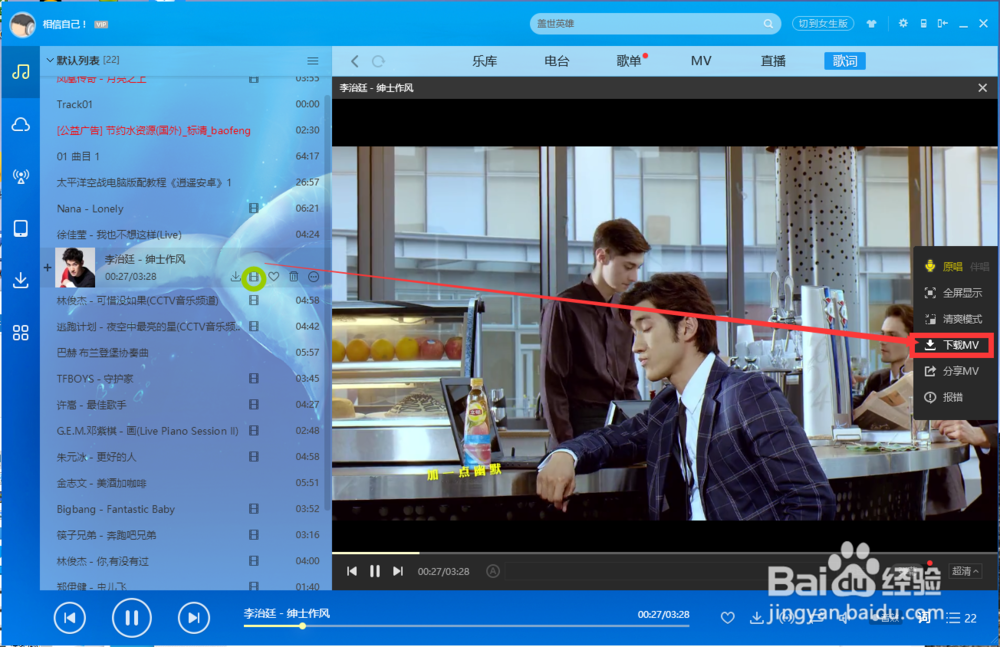Open the playlist hamburger menu
This screenshot has height=647, width=1000.
[x=312, y=61]
